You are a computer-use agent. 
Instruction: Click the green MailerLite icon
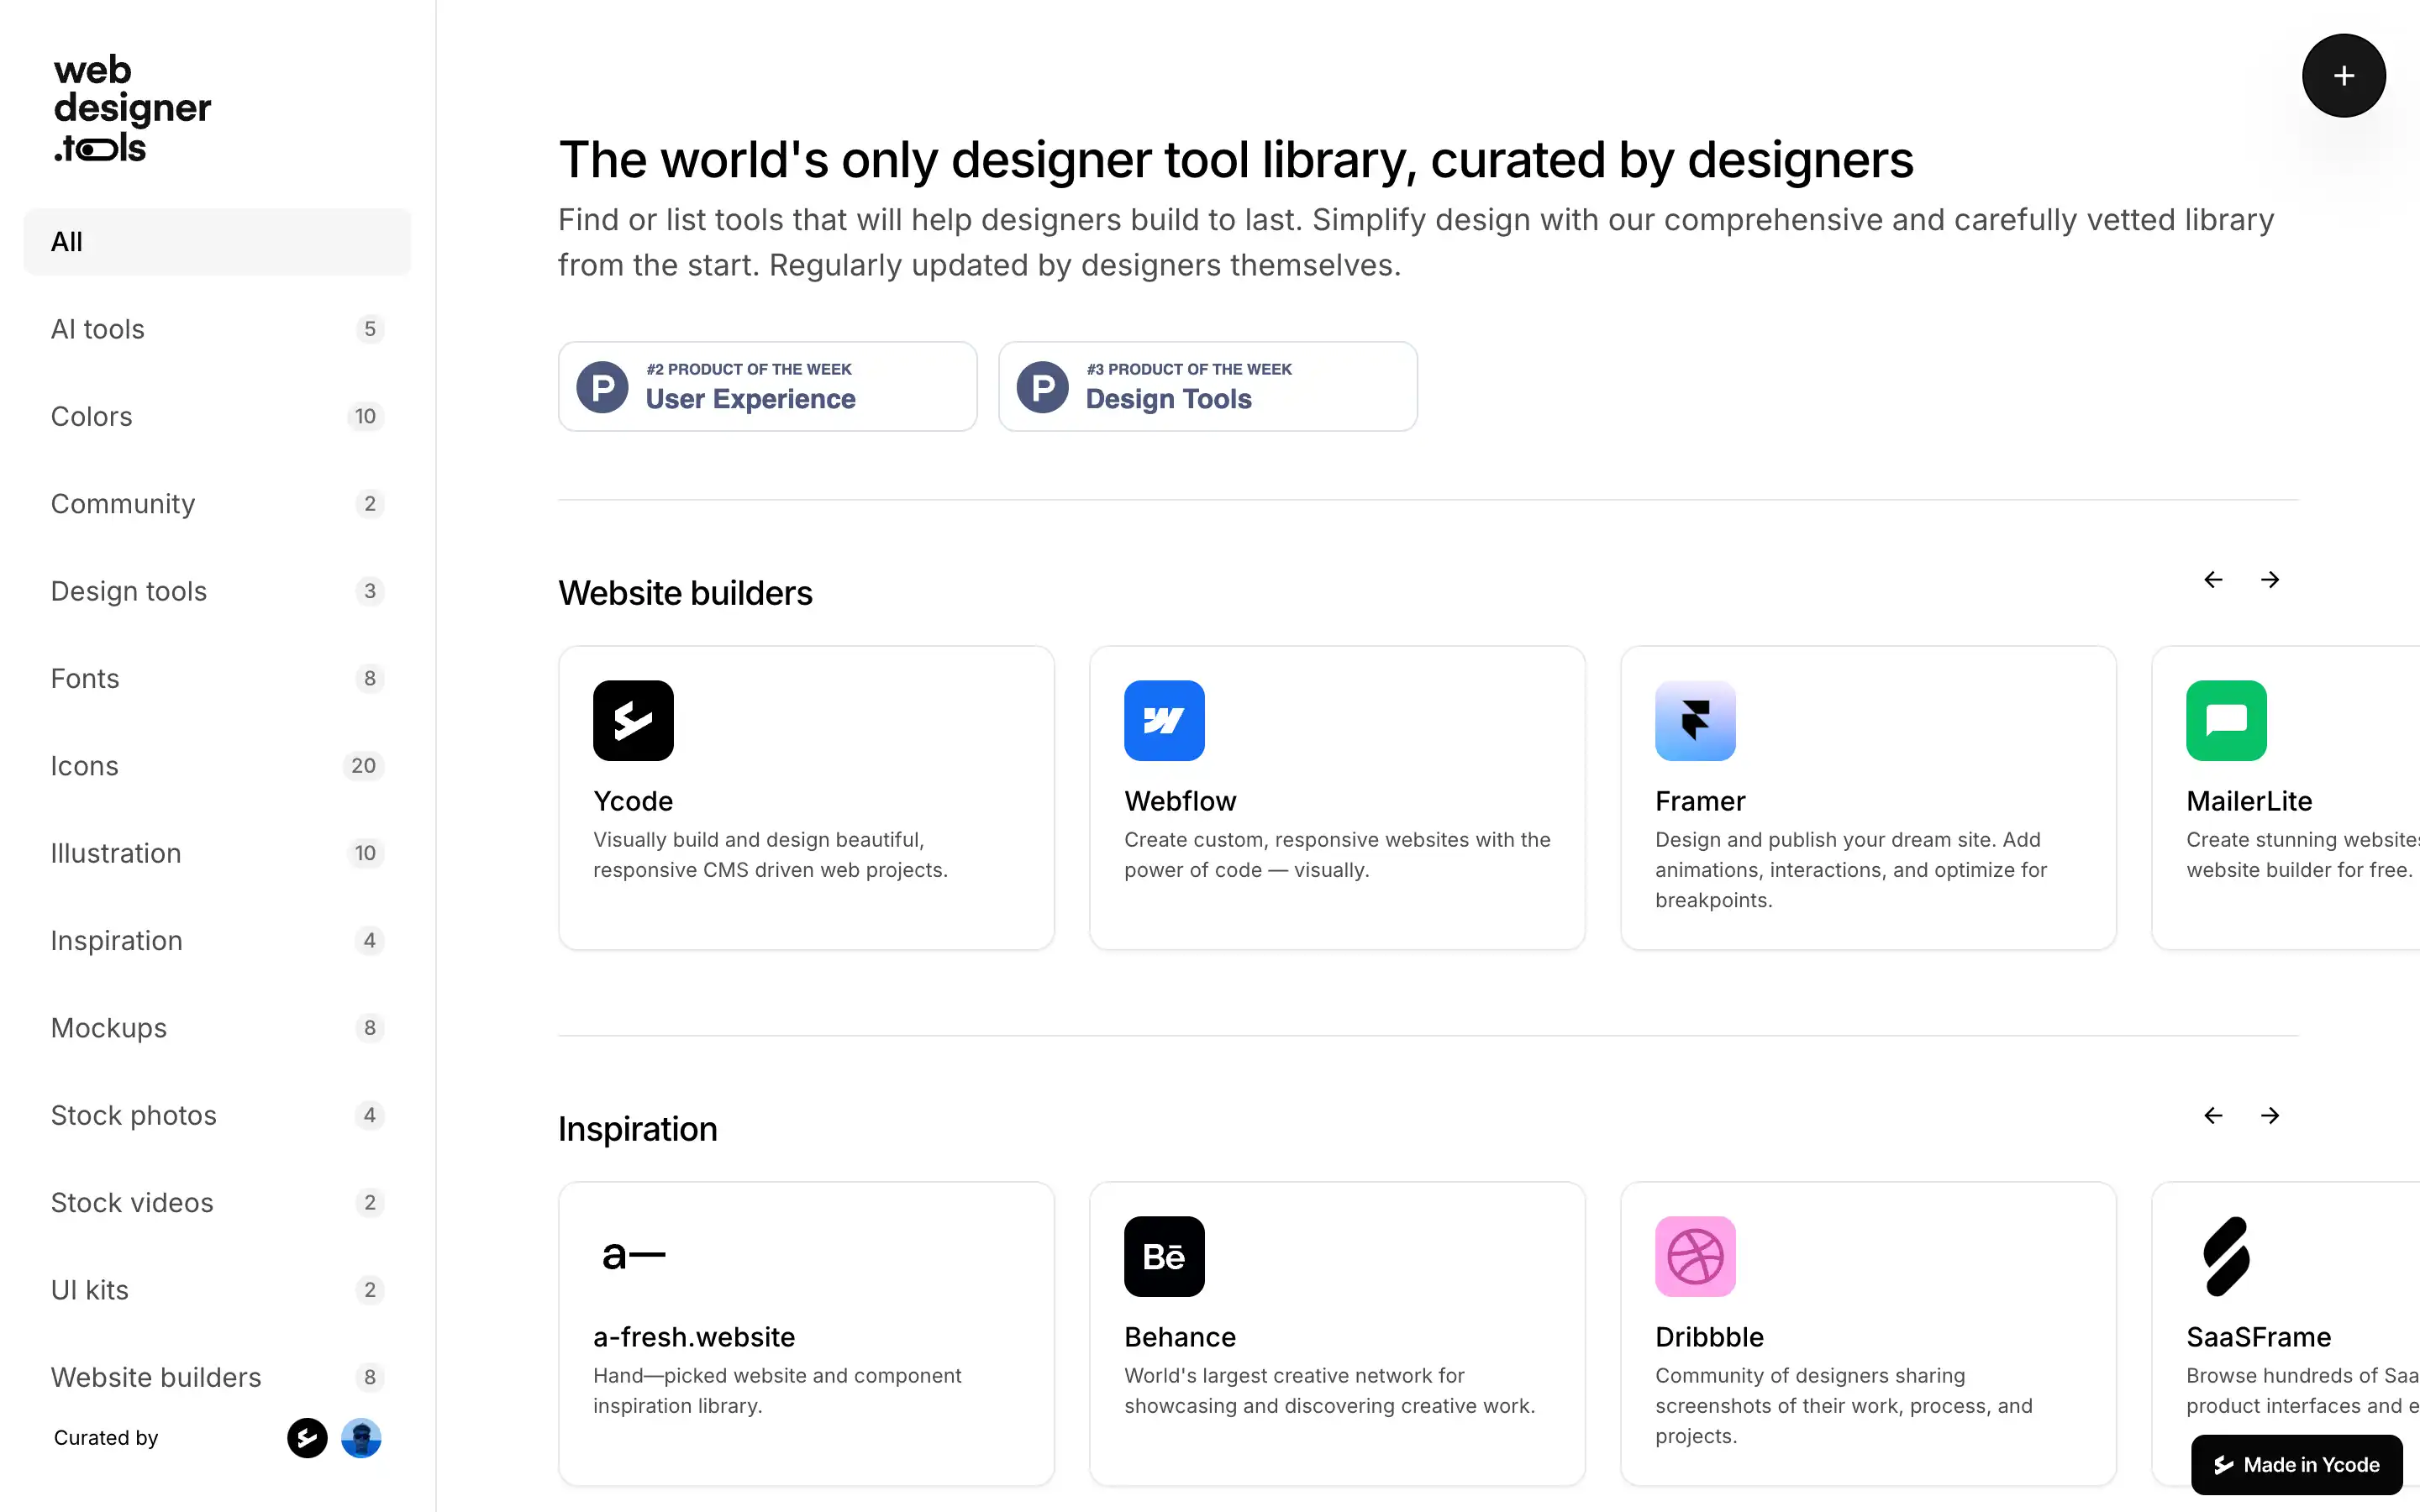pyautogui.click(x=2226, y=720)
